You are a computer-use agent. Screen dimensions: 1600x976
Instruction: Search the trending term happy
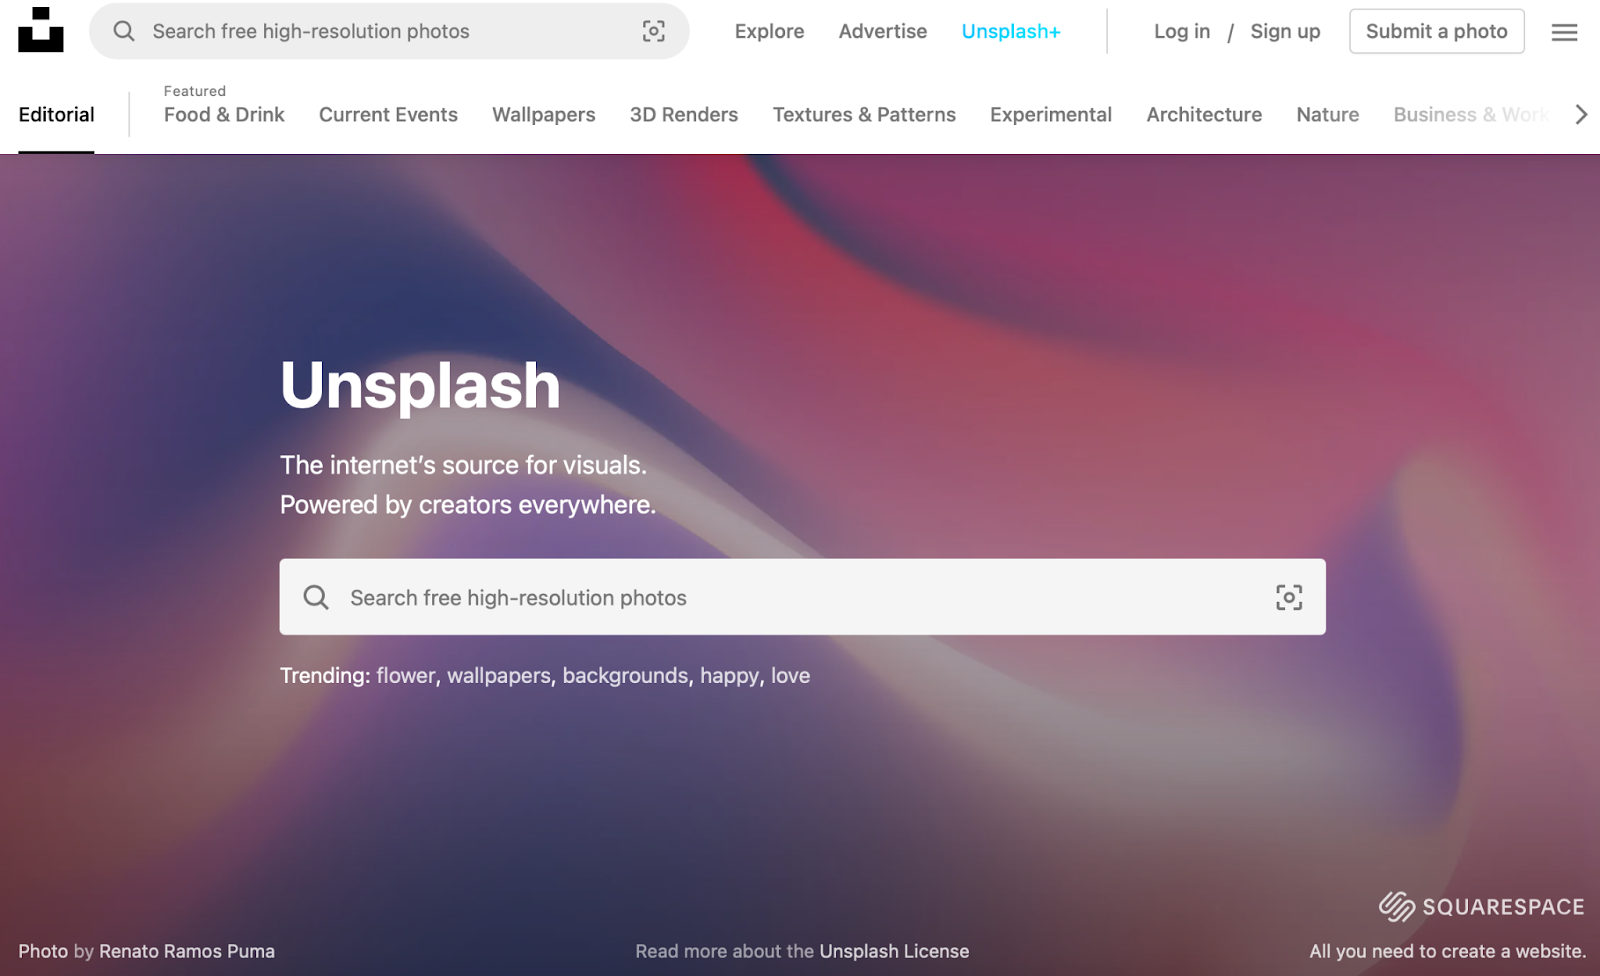730,676
